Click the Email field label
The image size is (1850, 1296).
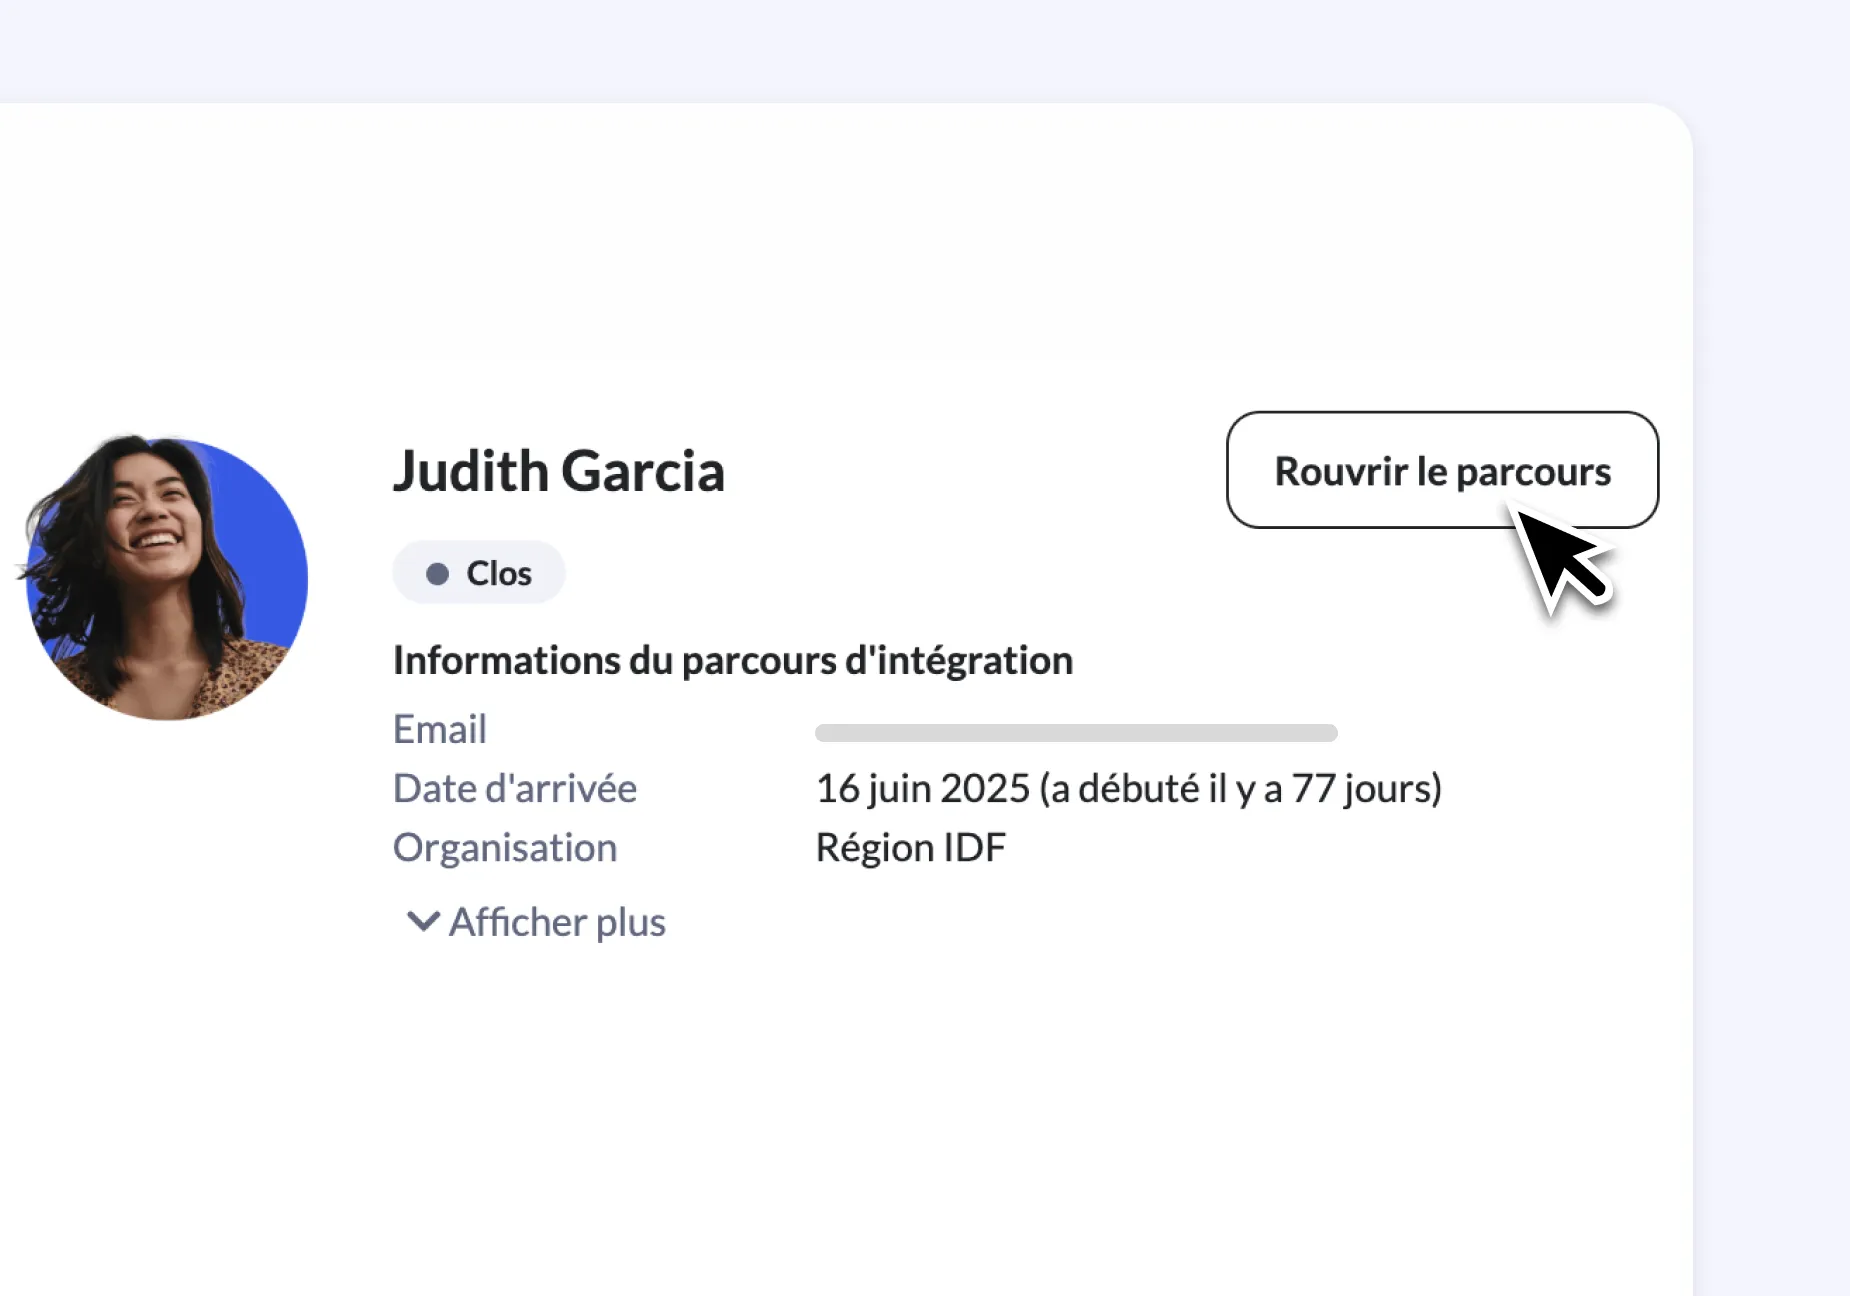pos(440,729)
